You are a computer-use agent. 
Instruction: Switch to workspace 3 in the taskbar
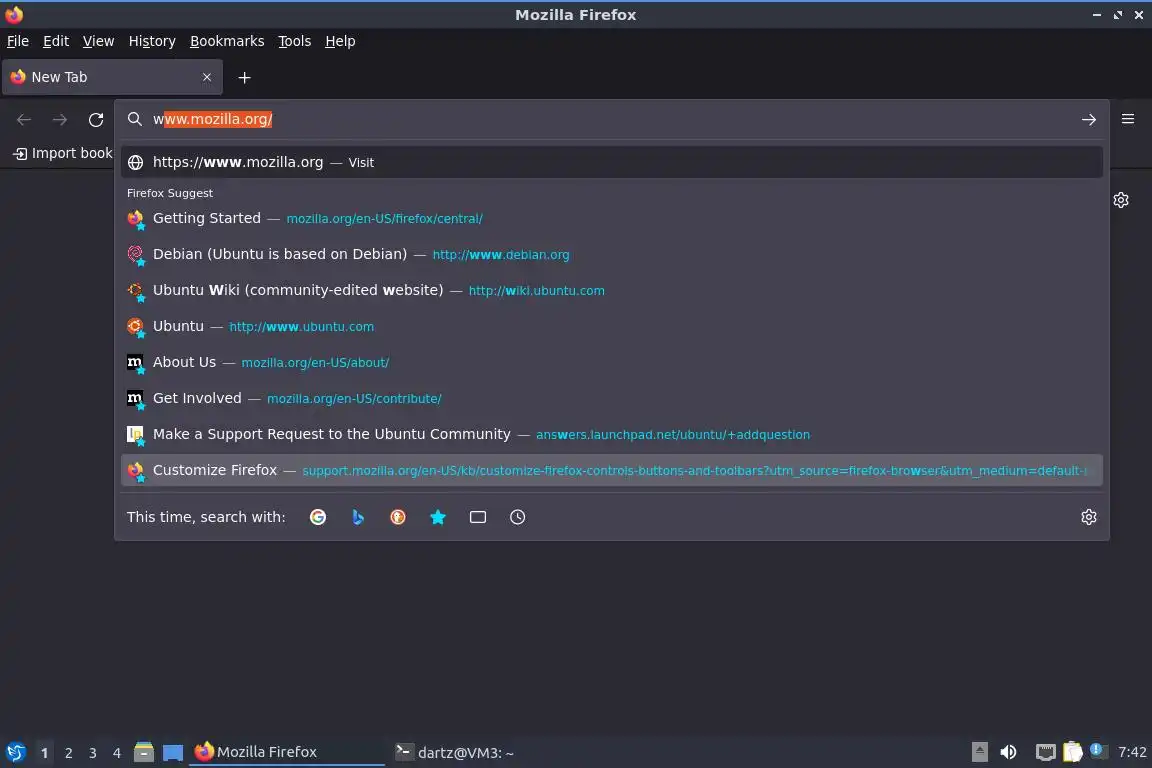point(93,753)
